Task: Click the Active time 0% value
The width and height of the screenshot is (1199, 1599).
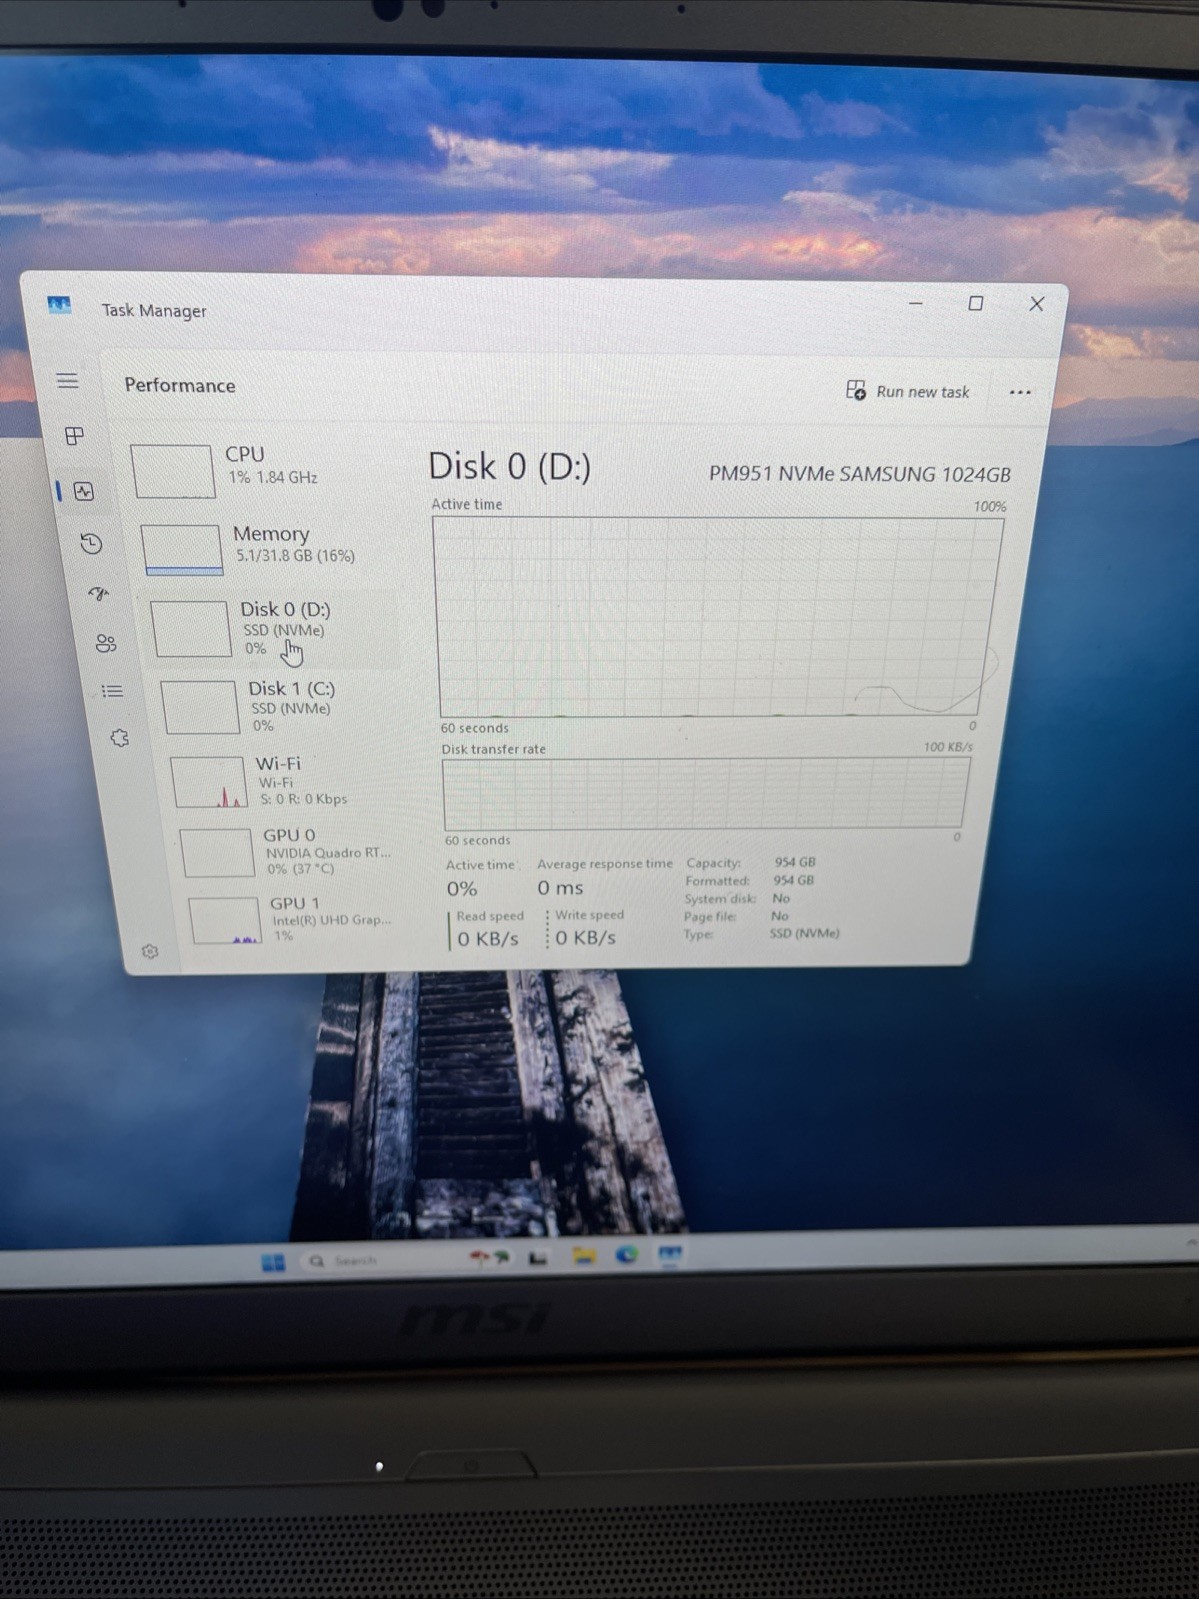Action: (x=462, y=889)
